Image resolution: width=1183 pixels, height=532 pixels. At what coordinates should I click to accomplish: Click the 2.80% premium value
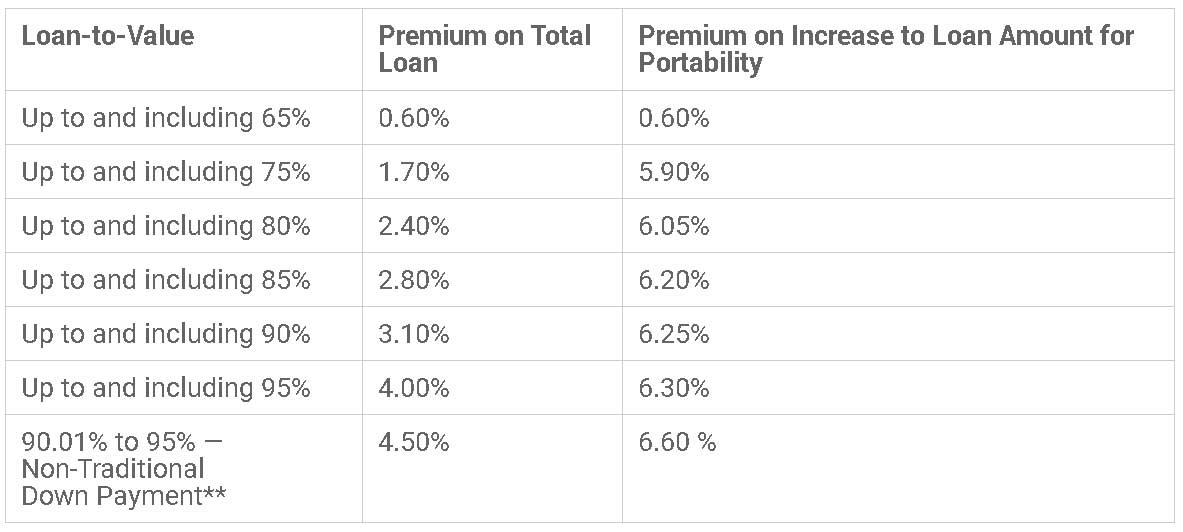pyautogui.click(x=414, y=280)
